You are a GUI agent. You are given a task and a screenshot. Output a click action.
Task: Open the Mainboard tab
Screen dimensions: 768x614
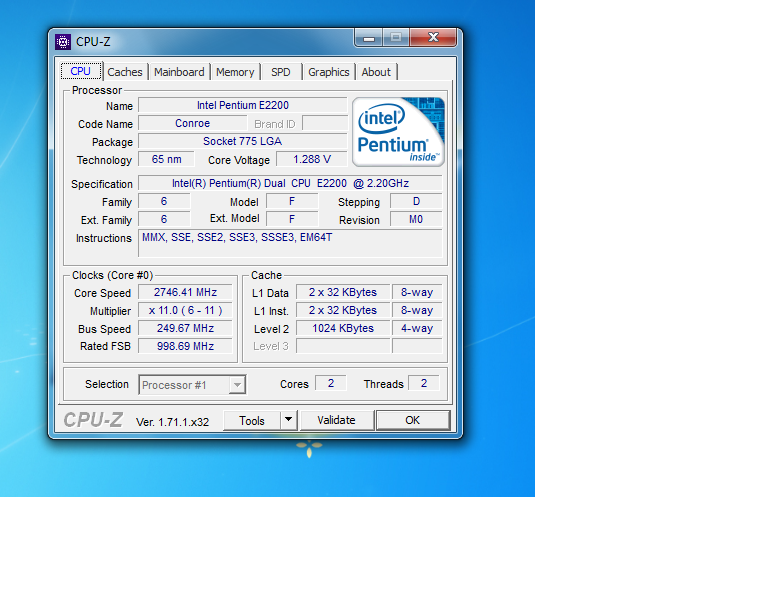point(179,72)
